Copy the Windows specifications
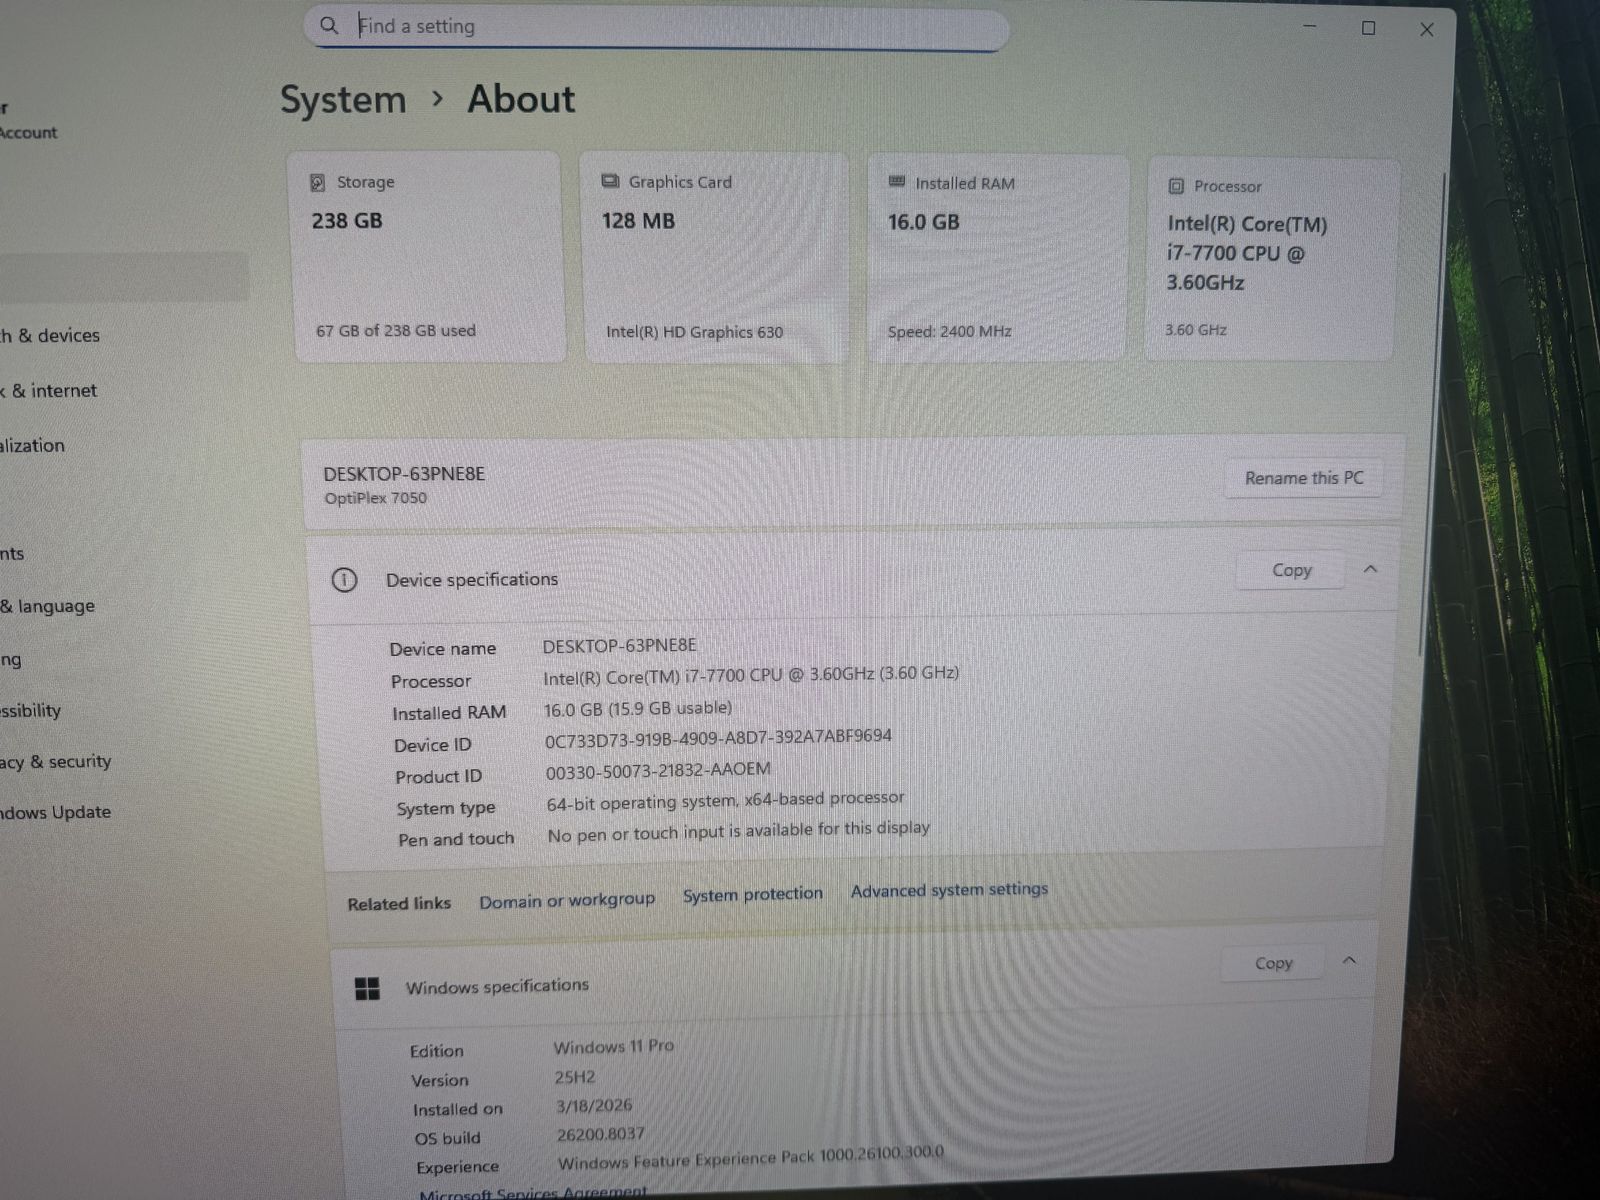1600x1200 pixels. (x=1273, y=963)
